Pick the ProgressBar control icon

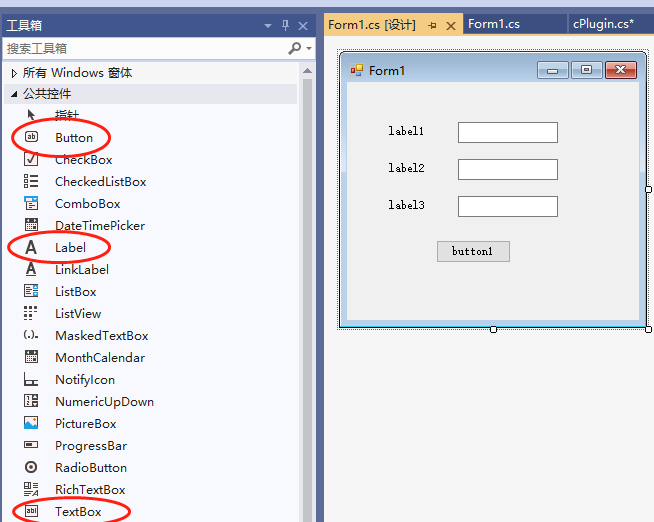coord(31,445)
